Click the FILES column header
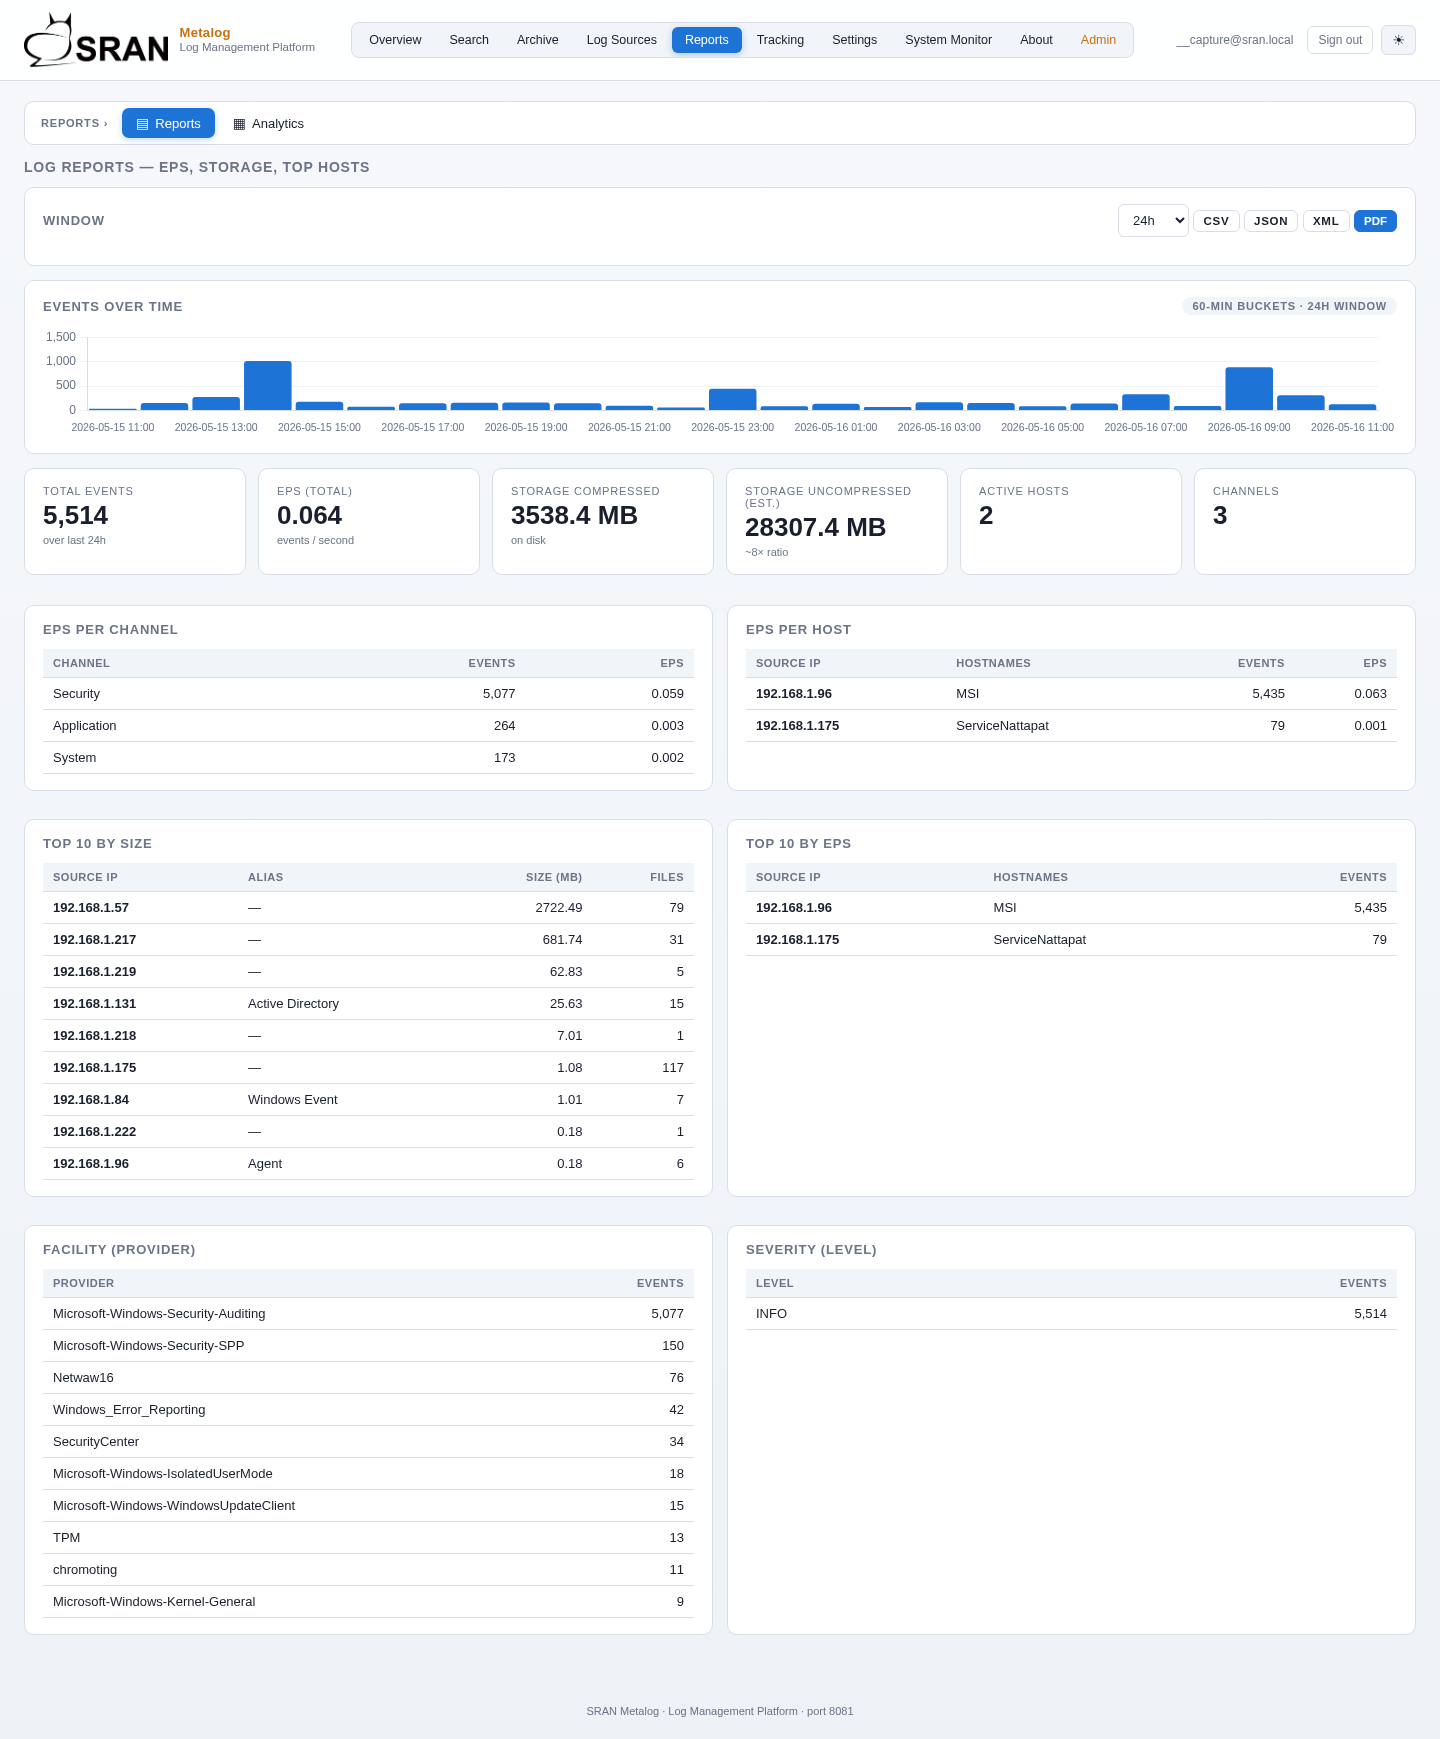 click(x=667, y=877)
